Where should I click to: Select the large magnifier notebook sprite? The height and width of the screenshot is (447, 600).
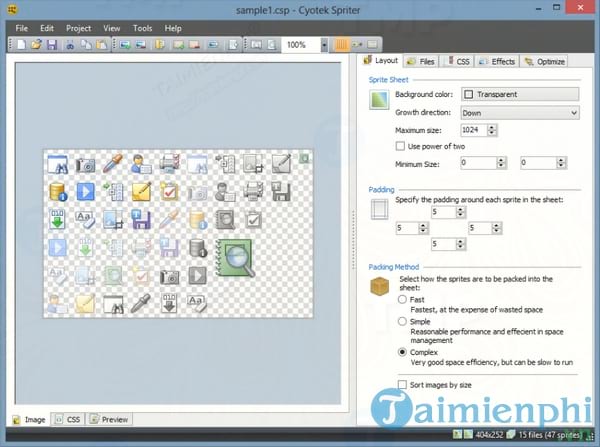pyautogui.click(x=237, y=258)
